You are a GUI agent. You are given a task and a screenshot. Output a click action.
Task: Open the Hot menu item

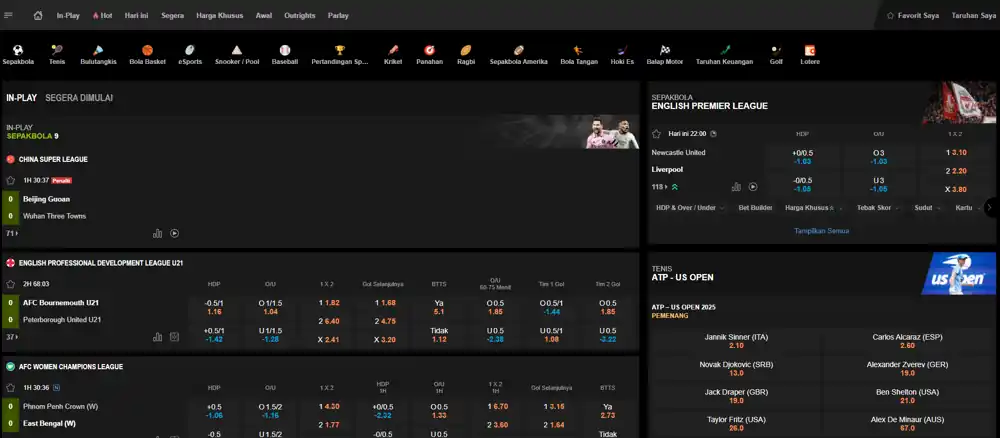click(x=103, y=15)
